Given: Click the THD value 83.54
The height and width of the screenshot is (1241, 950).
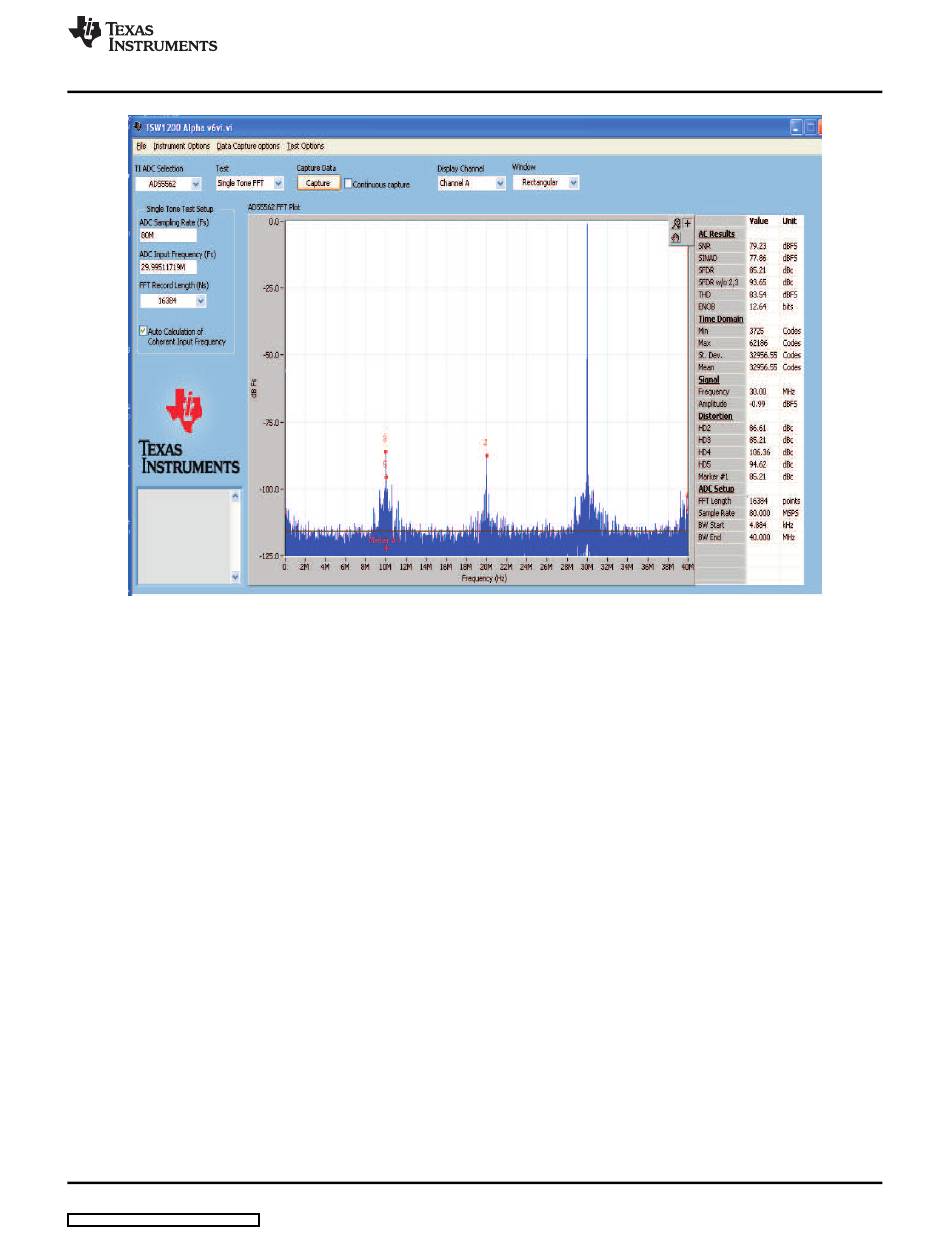Looking at the screenshot, I should pyautogui.click(x=758, y=294).
